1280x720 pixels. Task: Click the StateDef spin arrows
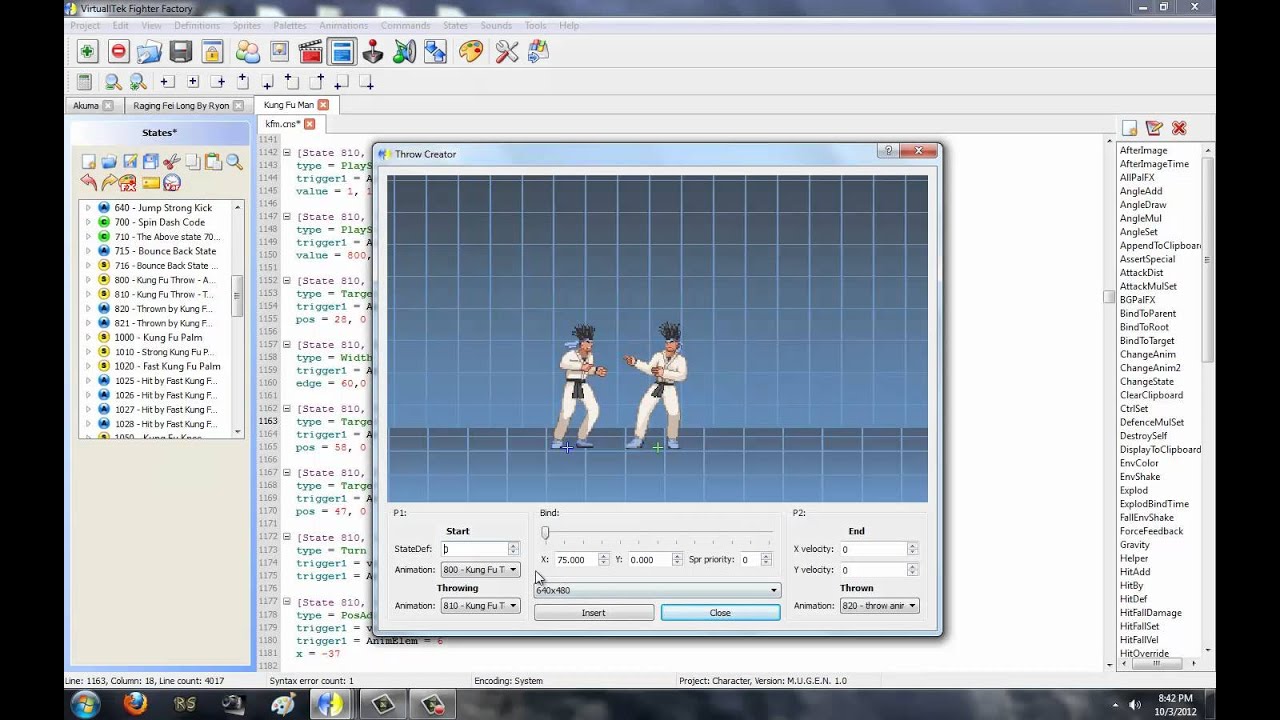click(513, 549)
